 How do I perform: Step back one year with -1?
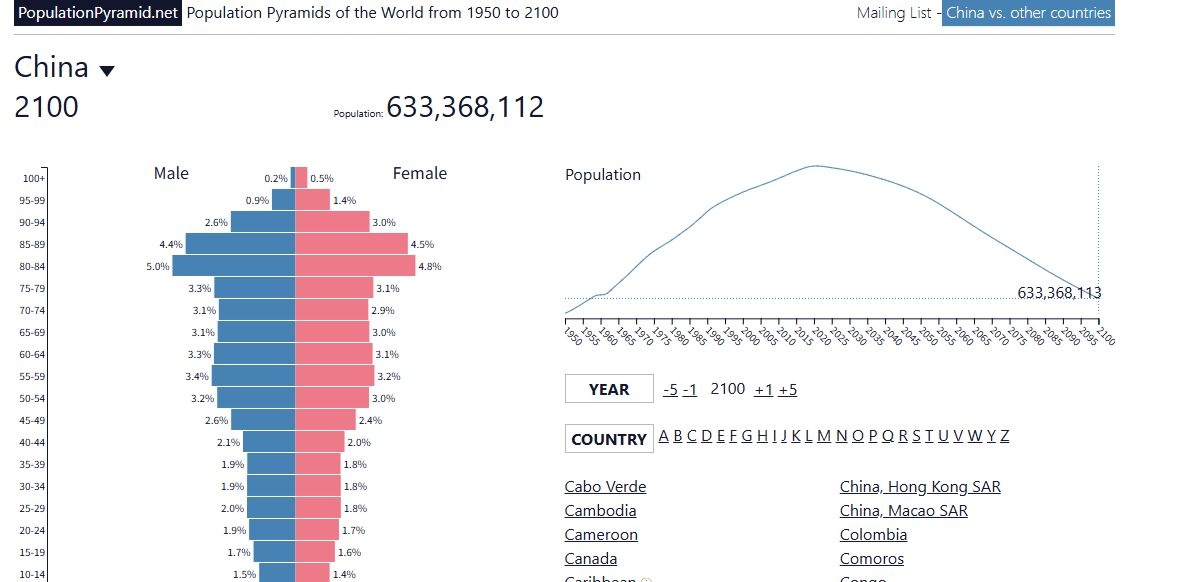(690, 390)
